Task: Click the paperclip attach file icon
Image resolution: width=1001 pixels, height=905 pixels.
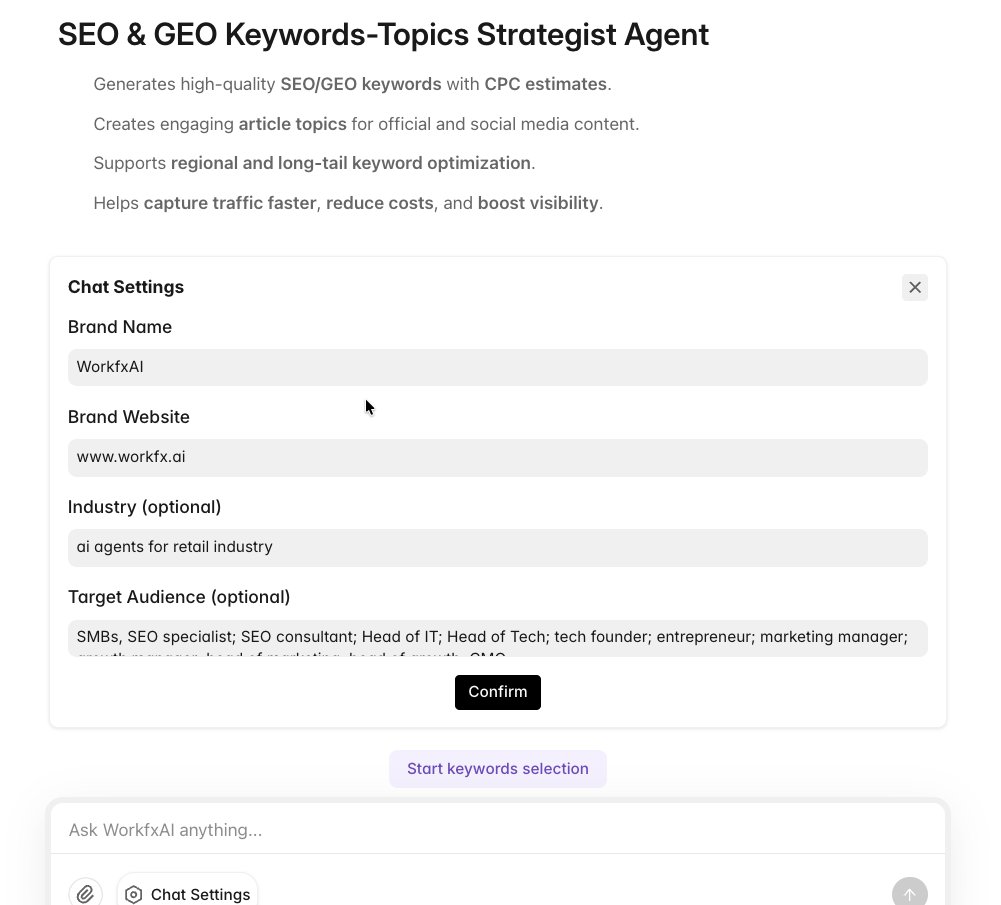Action: (85, 894)
